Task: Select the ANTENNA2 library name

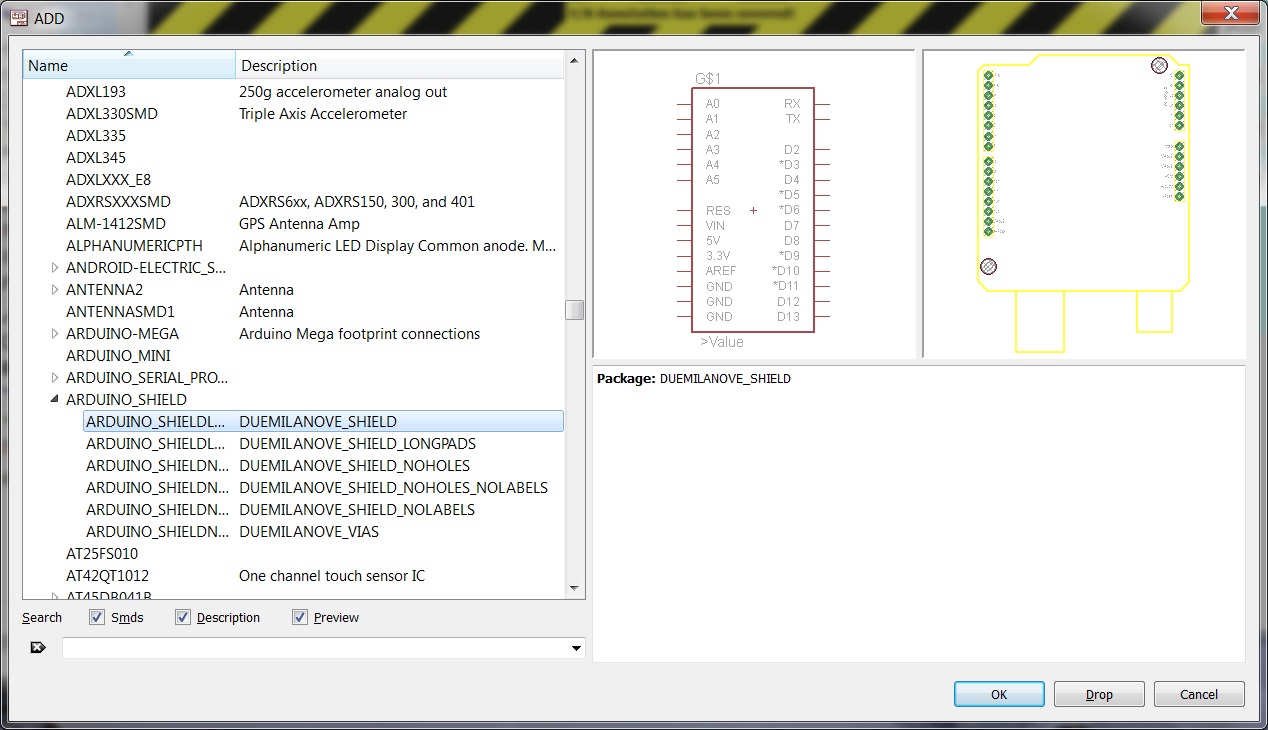Action: coord(104,290)
